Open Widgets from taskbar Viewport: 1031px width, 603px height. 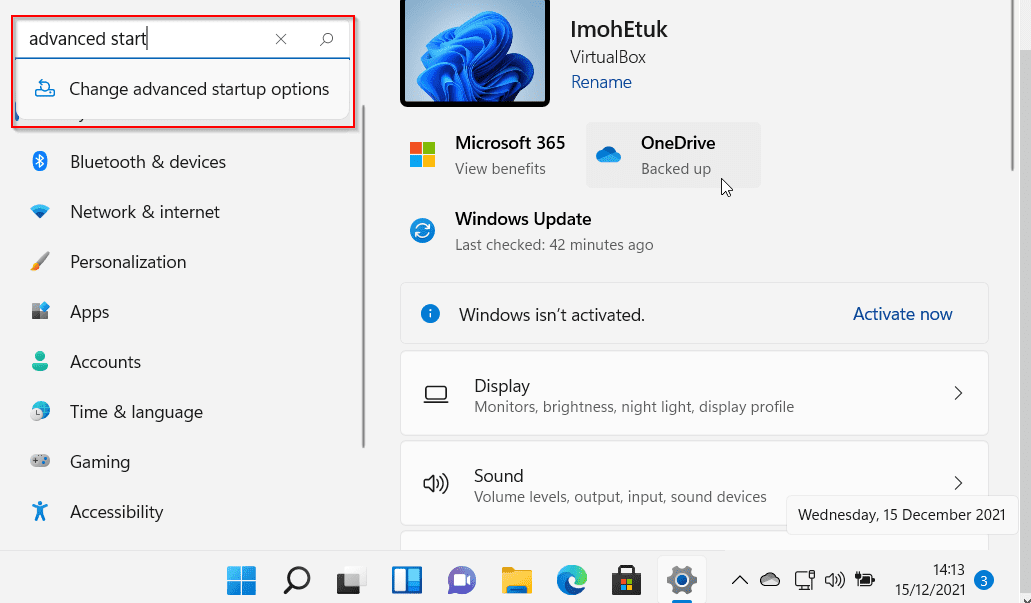click(x=407, y=580)
